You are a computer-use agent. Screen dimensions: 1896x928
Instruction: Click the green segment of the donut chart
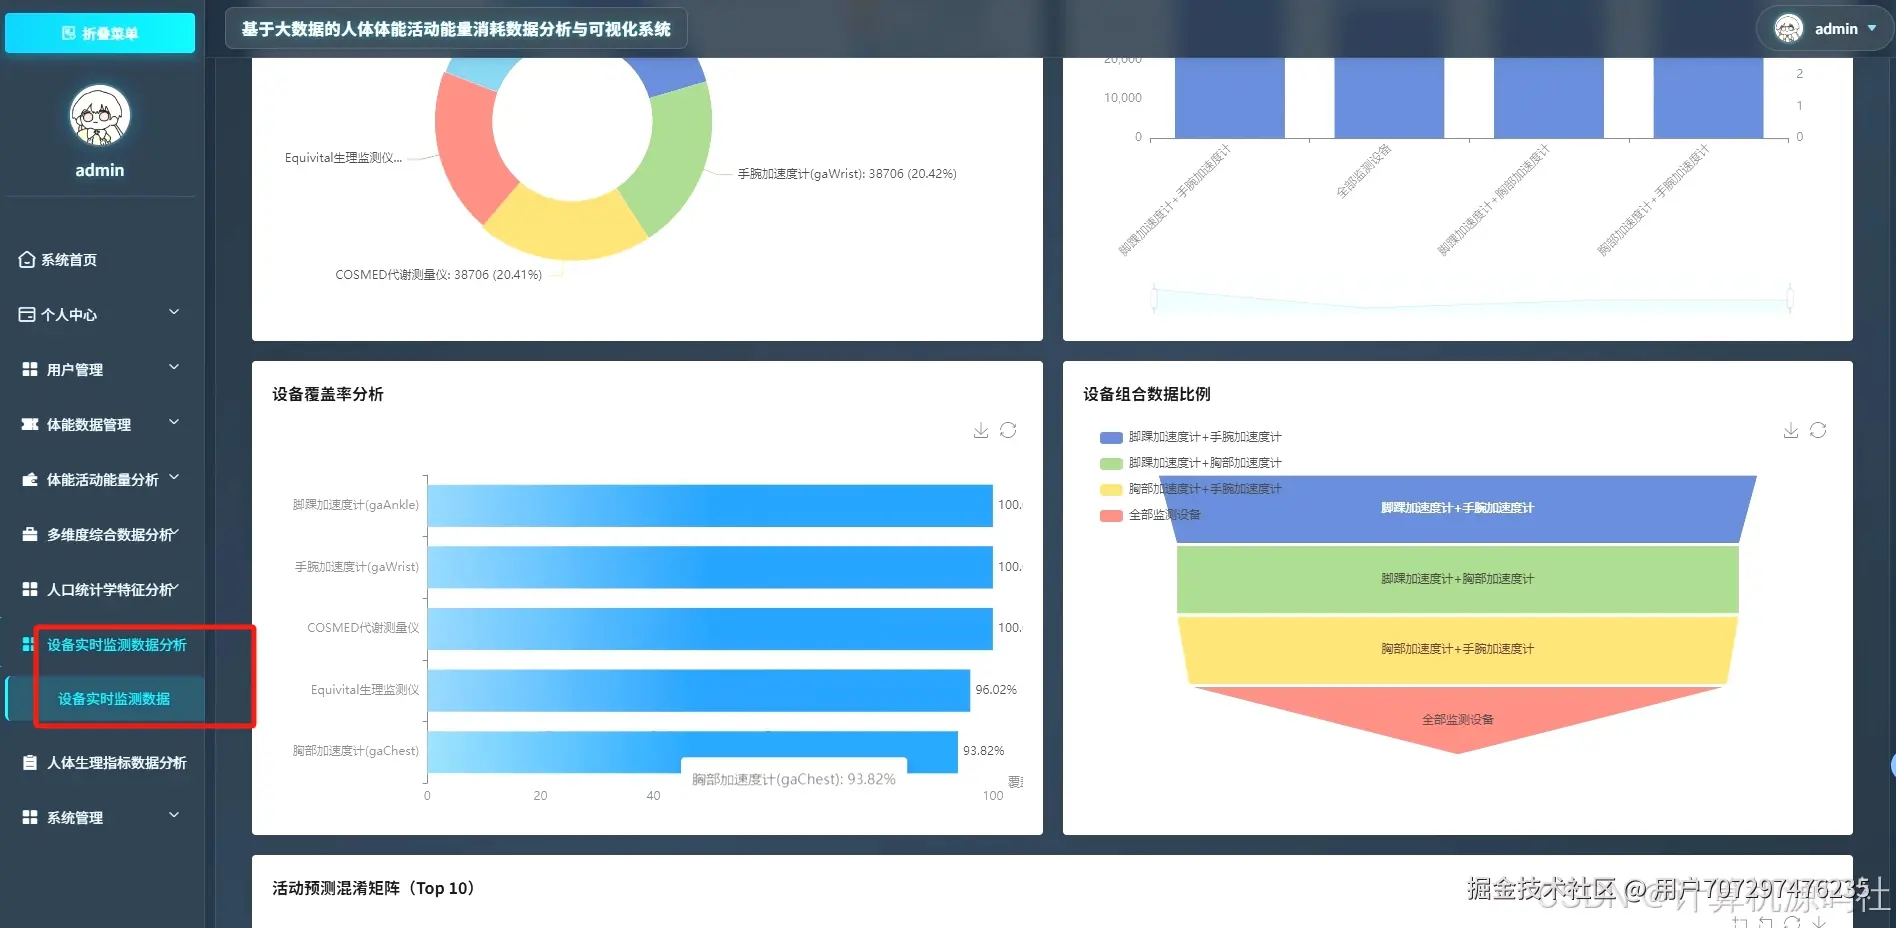click(673, 158)
